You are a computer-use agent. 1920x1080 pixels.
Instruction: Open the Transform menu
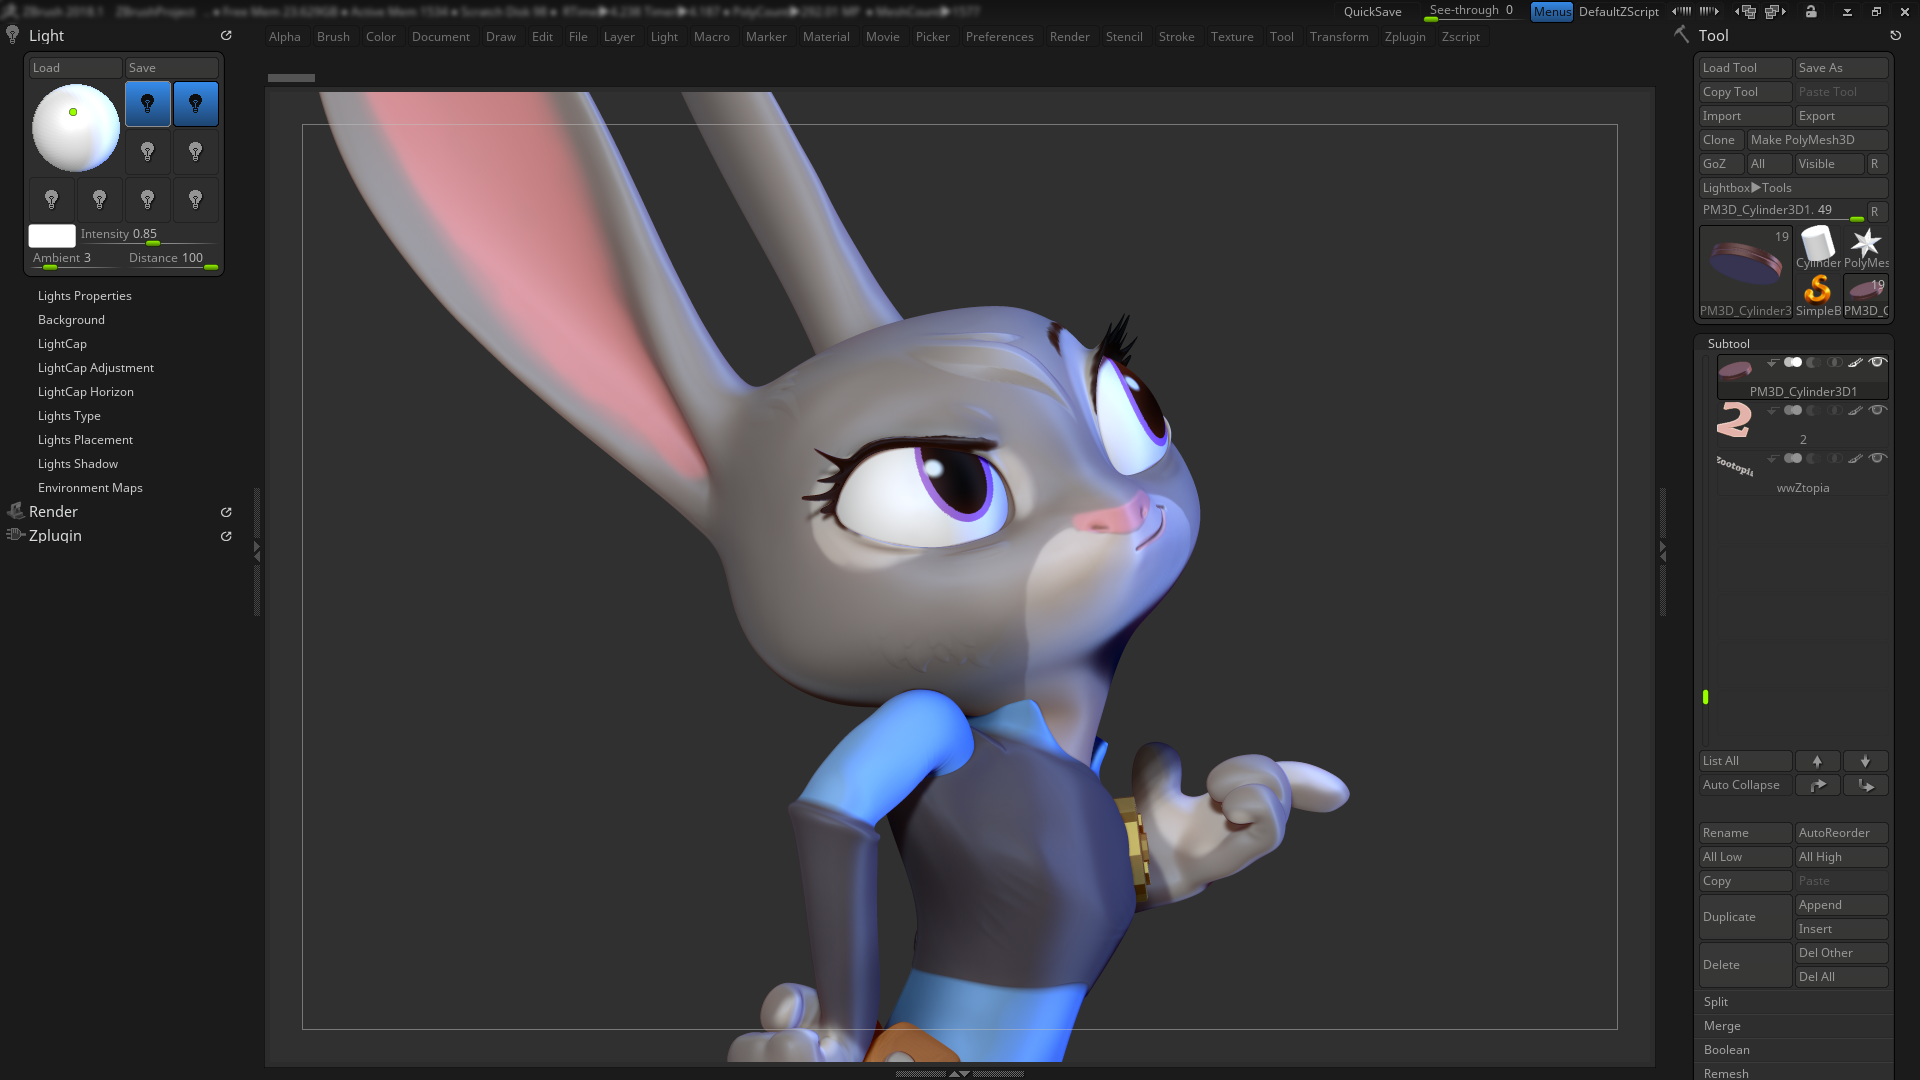pyautogui.click(x=1340, y=37)
